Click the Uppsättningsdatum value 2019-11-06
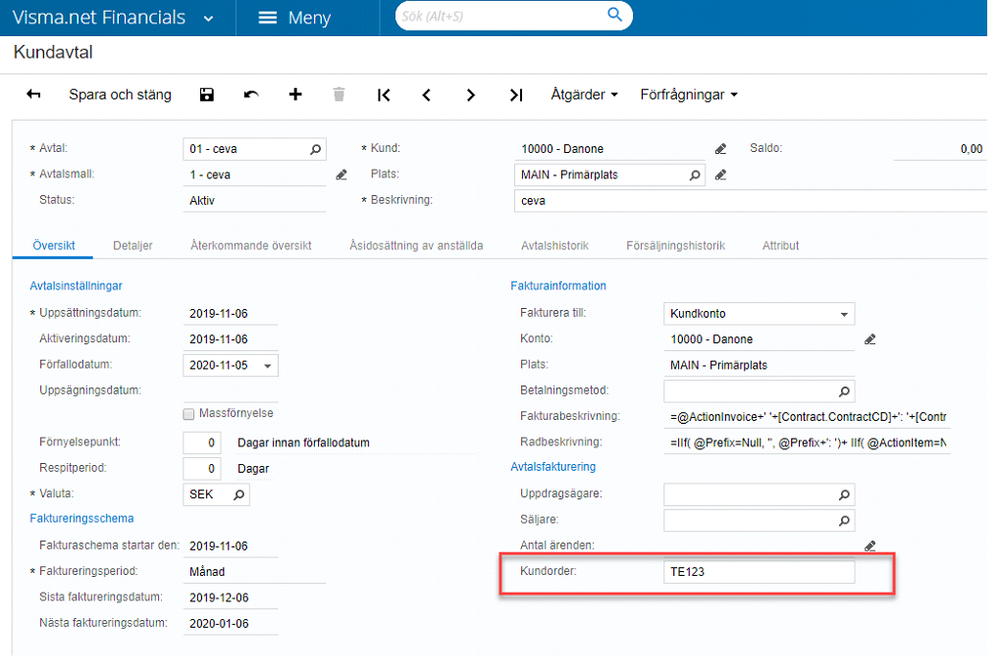The height and width of the screenshot is (668, 999). [x=219, y=314]
